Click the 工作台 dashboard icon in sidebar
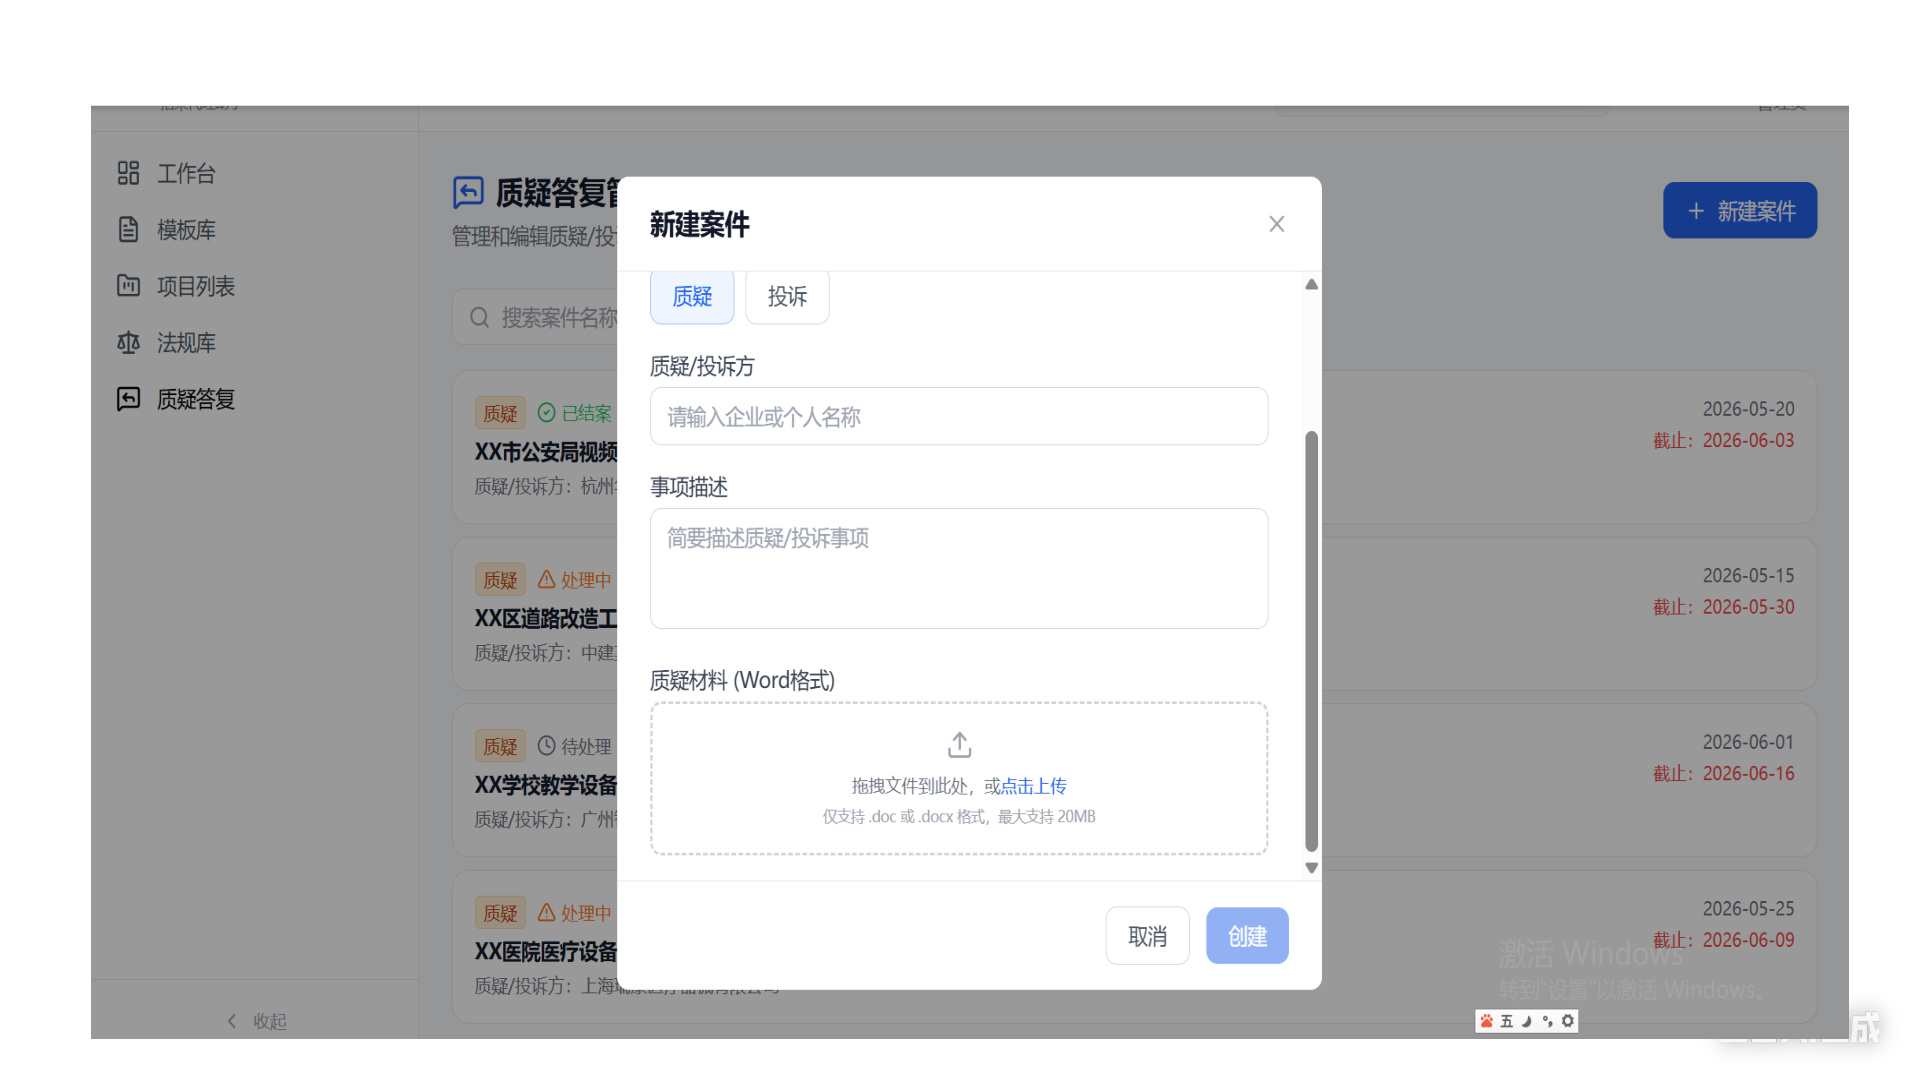 point(128,173)
